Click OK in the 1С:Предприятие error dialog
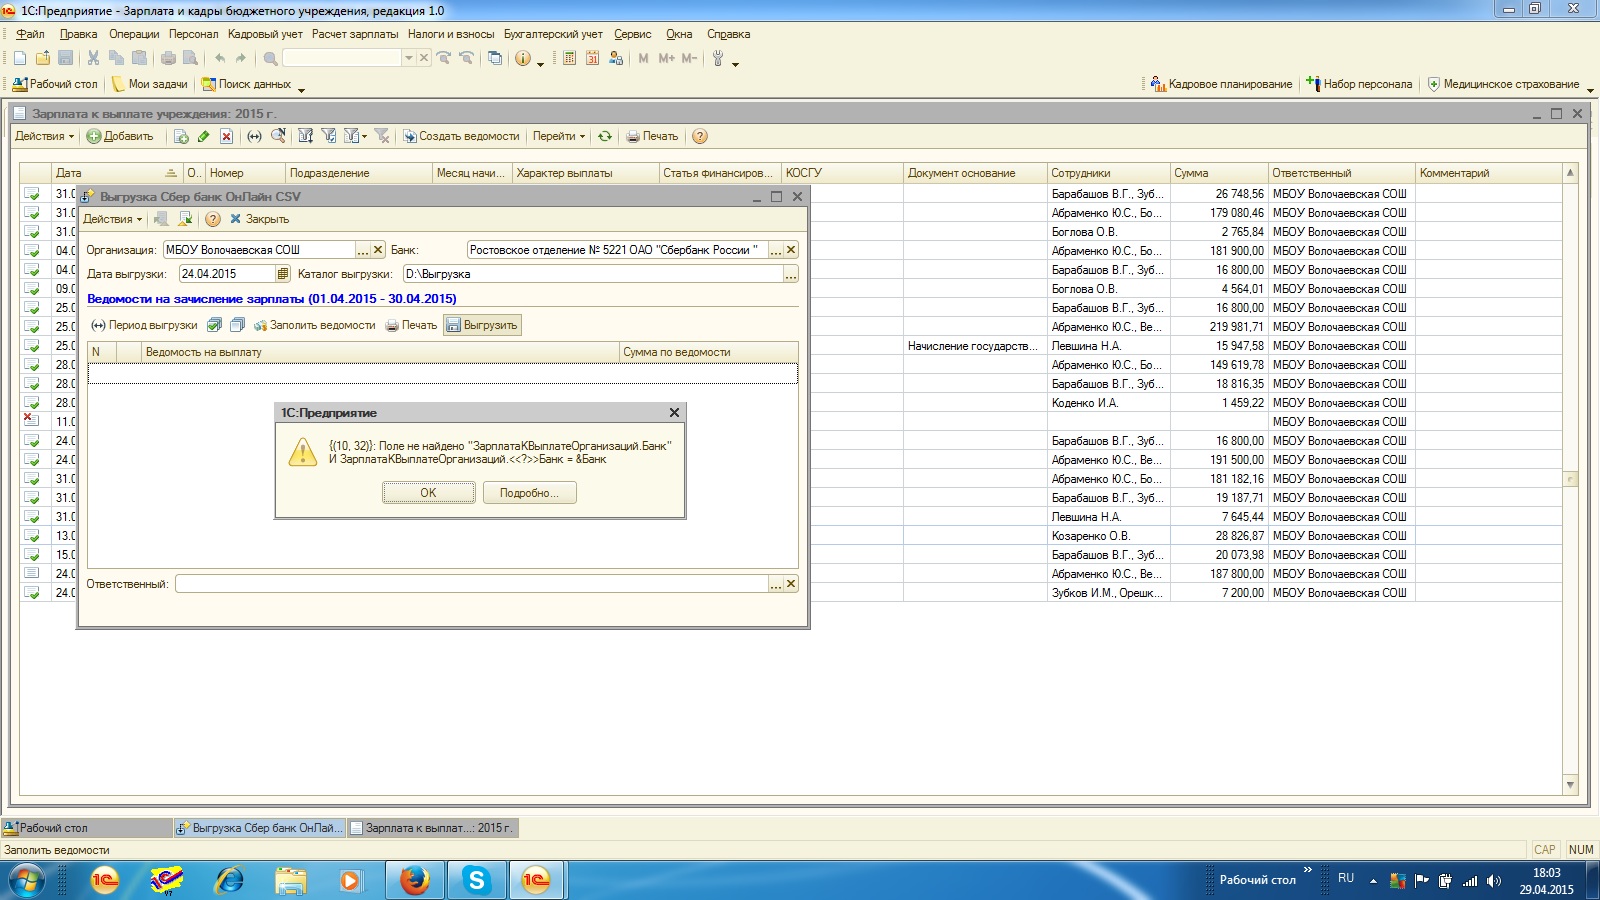The width and height of the screenshot is (1600, 900). 428,493
